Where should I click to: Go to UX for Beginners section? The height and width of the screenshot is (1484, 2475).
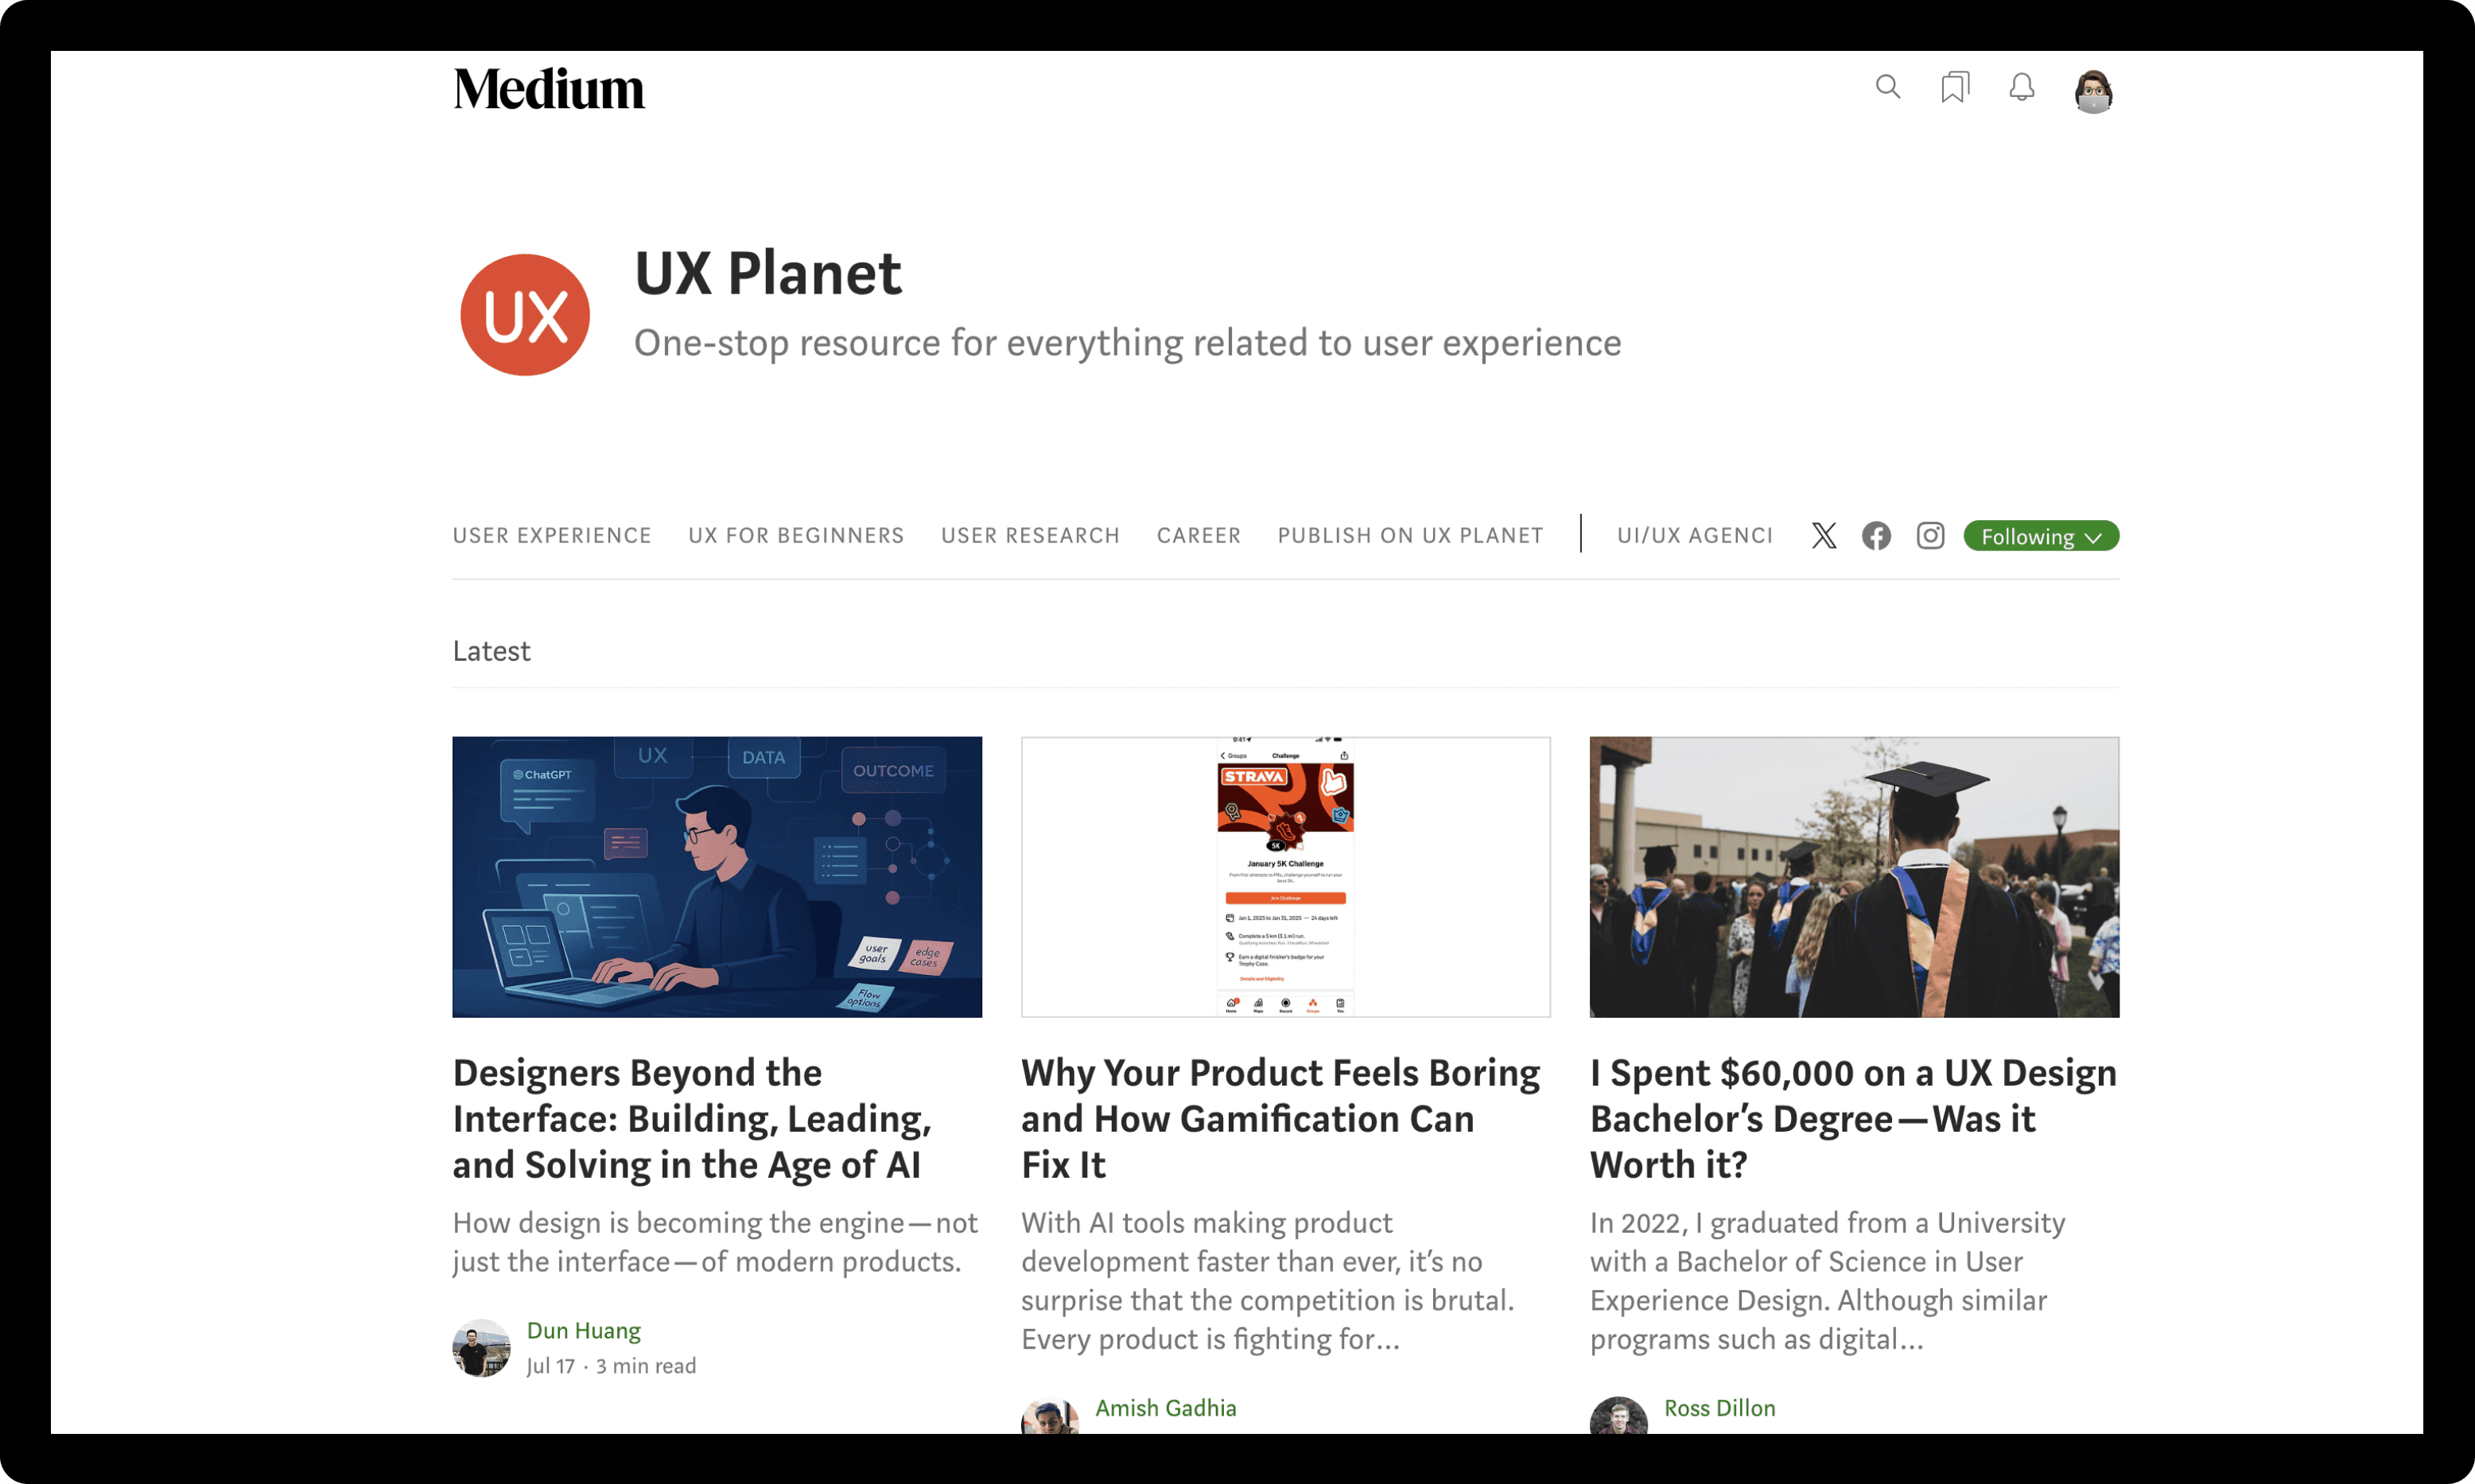click(x=796, y=536)
